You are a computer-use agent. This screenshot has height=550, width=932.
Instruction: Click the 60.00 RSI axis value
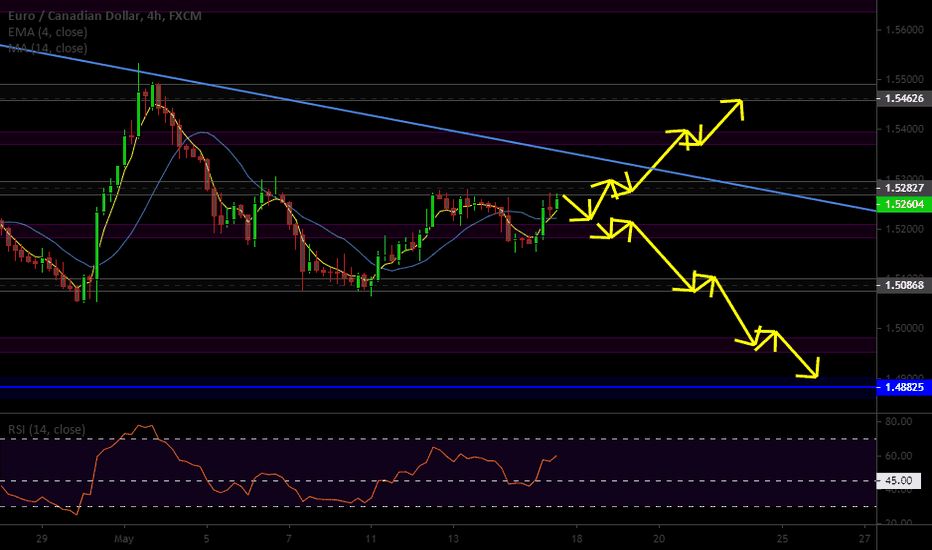tap(898, 456)
